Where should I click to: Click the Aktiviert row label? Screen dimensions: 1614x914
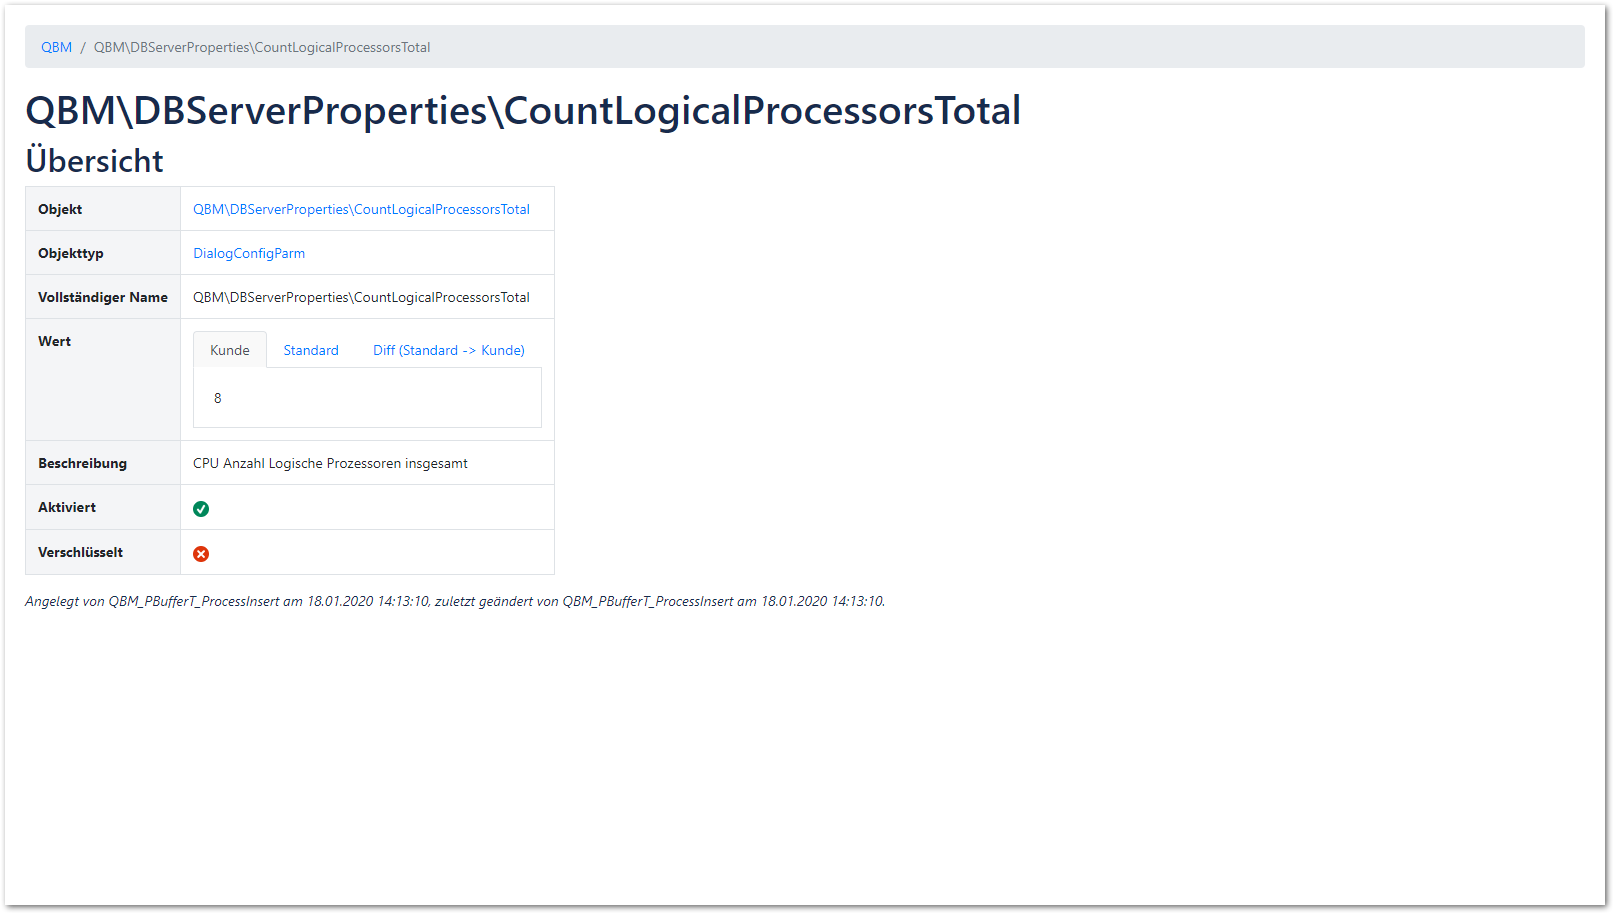tap(67, 507)
